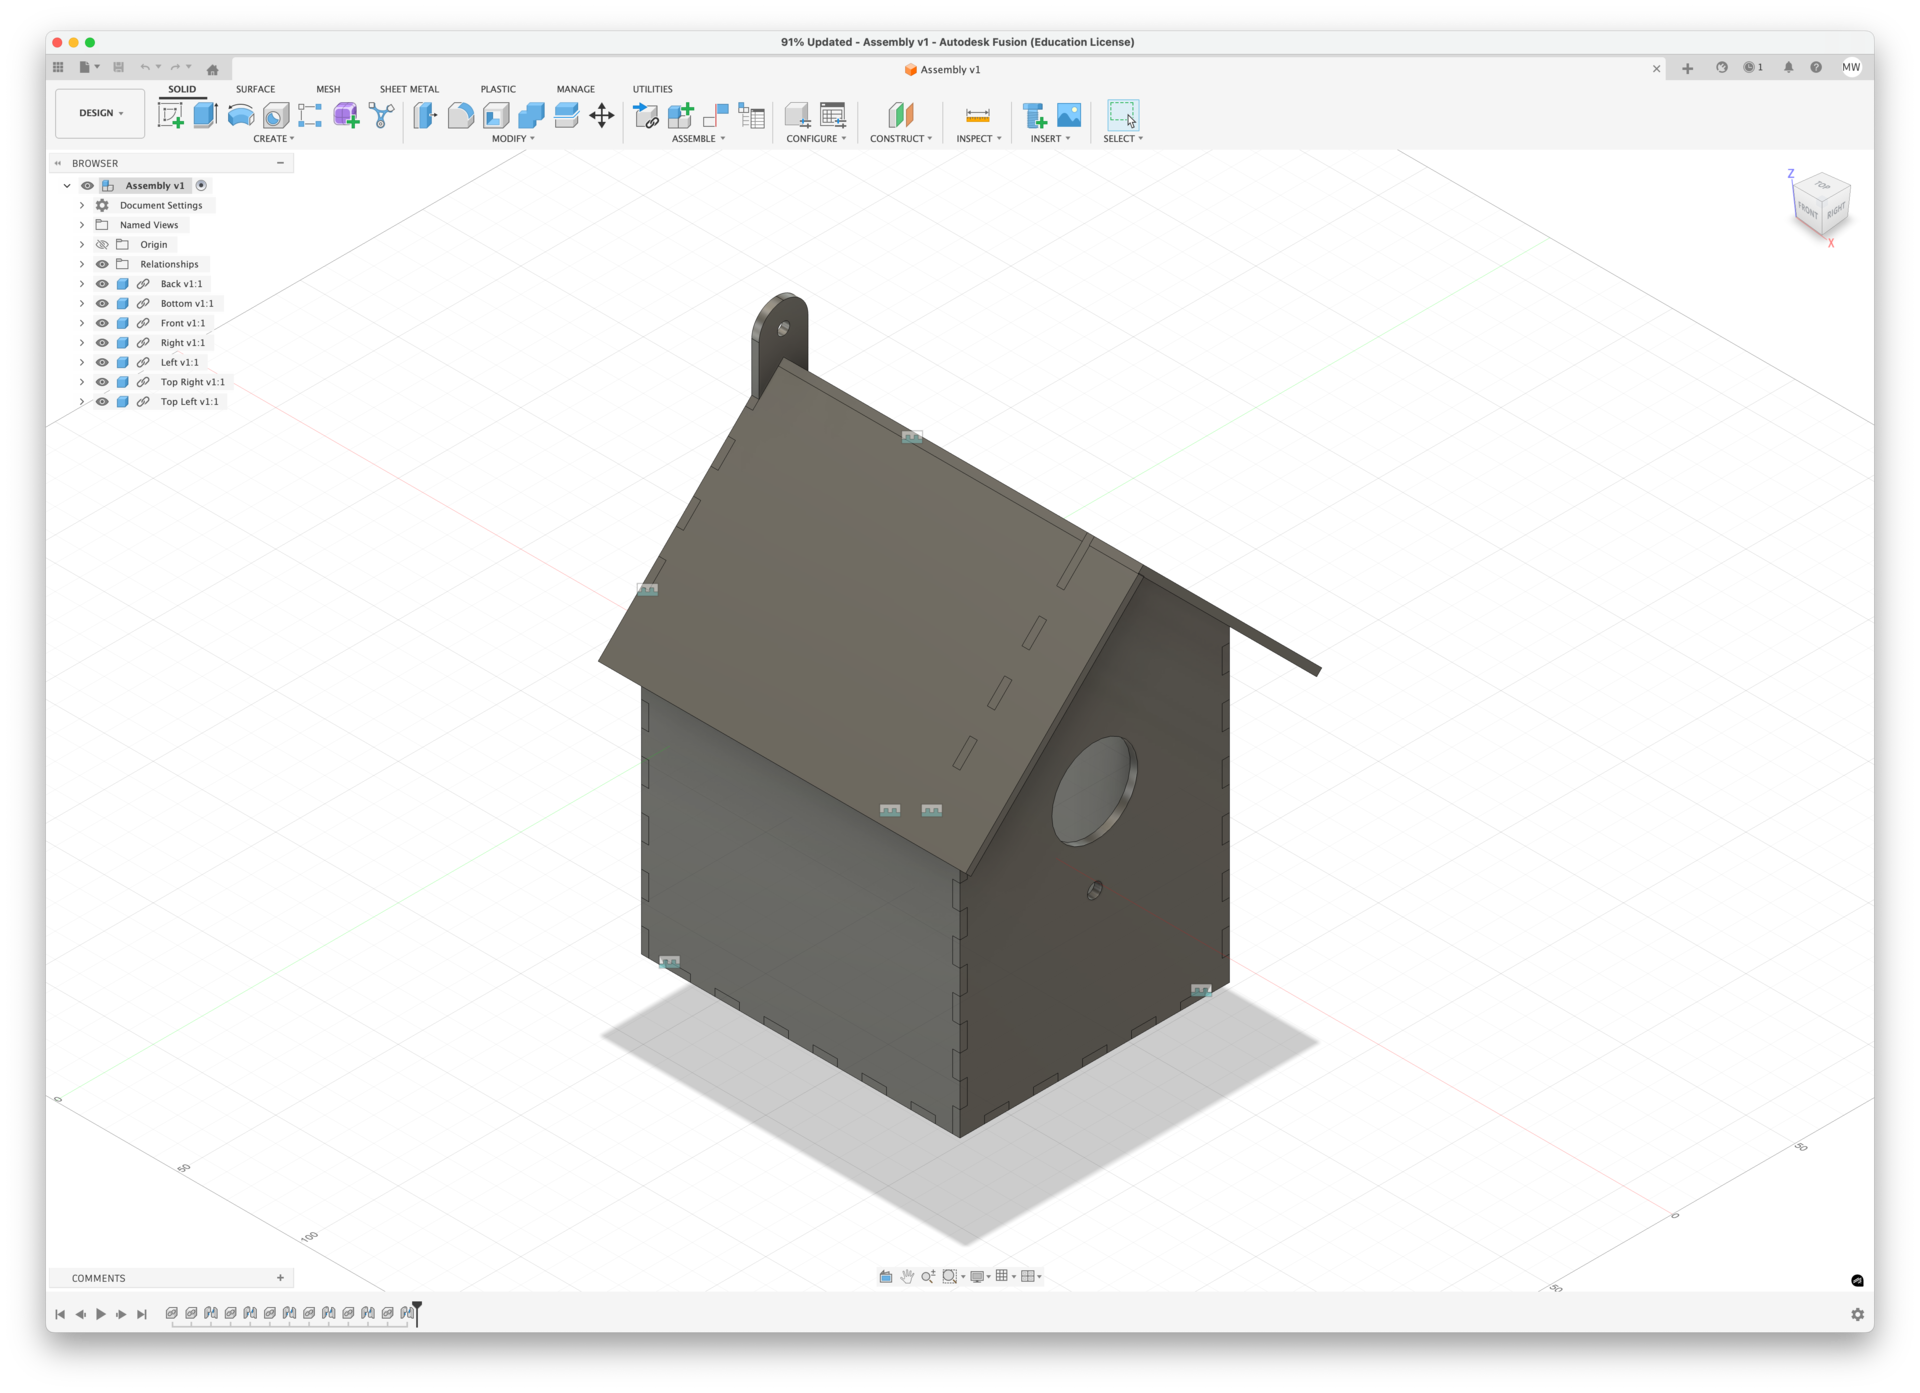The image size is (1920, 1393).
Task: Open timeline settings gear
Action: 1857,1314
